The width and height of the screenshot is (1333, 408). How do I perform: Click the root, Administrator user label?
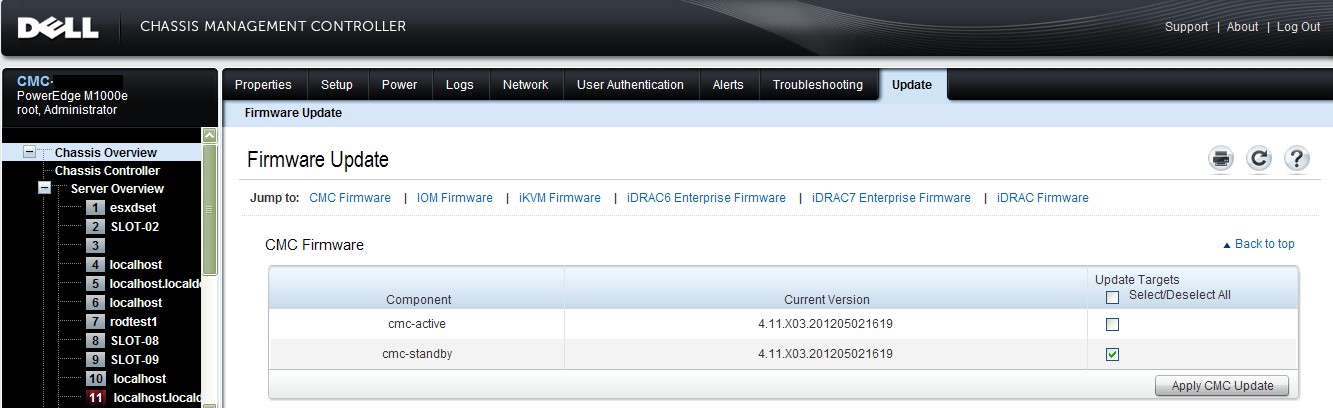(67, 110)
